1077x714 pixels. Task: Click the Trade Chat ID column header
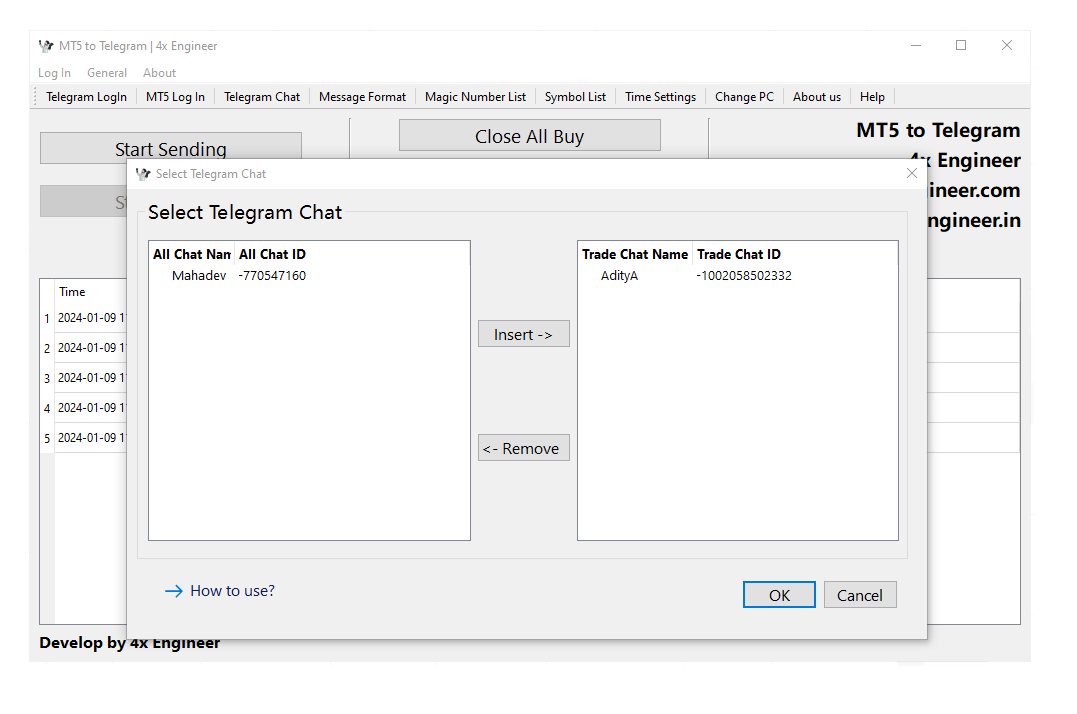point(738,255)
